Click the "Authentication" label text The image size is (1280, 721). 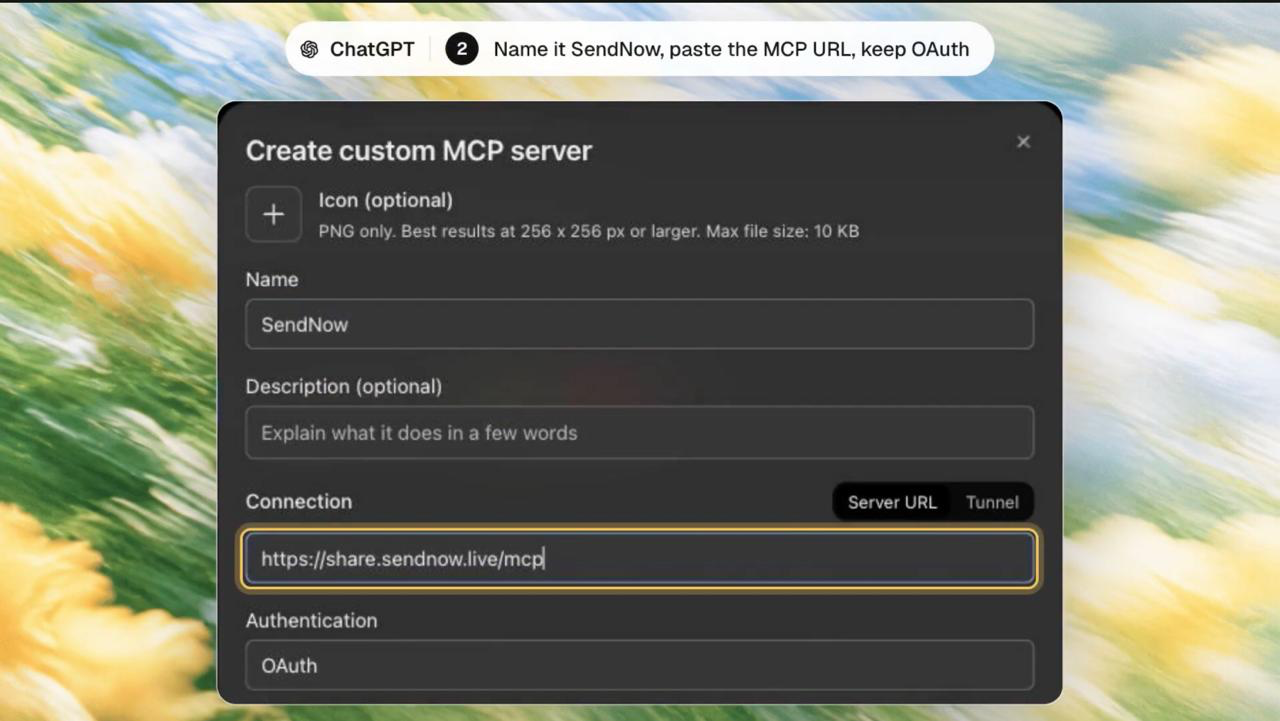tap(312, 620)
